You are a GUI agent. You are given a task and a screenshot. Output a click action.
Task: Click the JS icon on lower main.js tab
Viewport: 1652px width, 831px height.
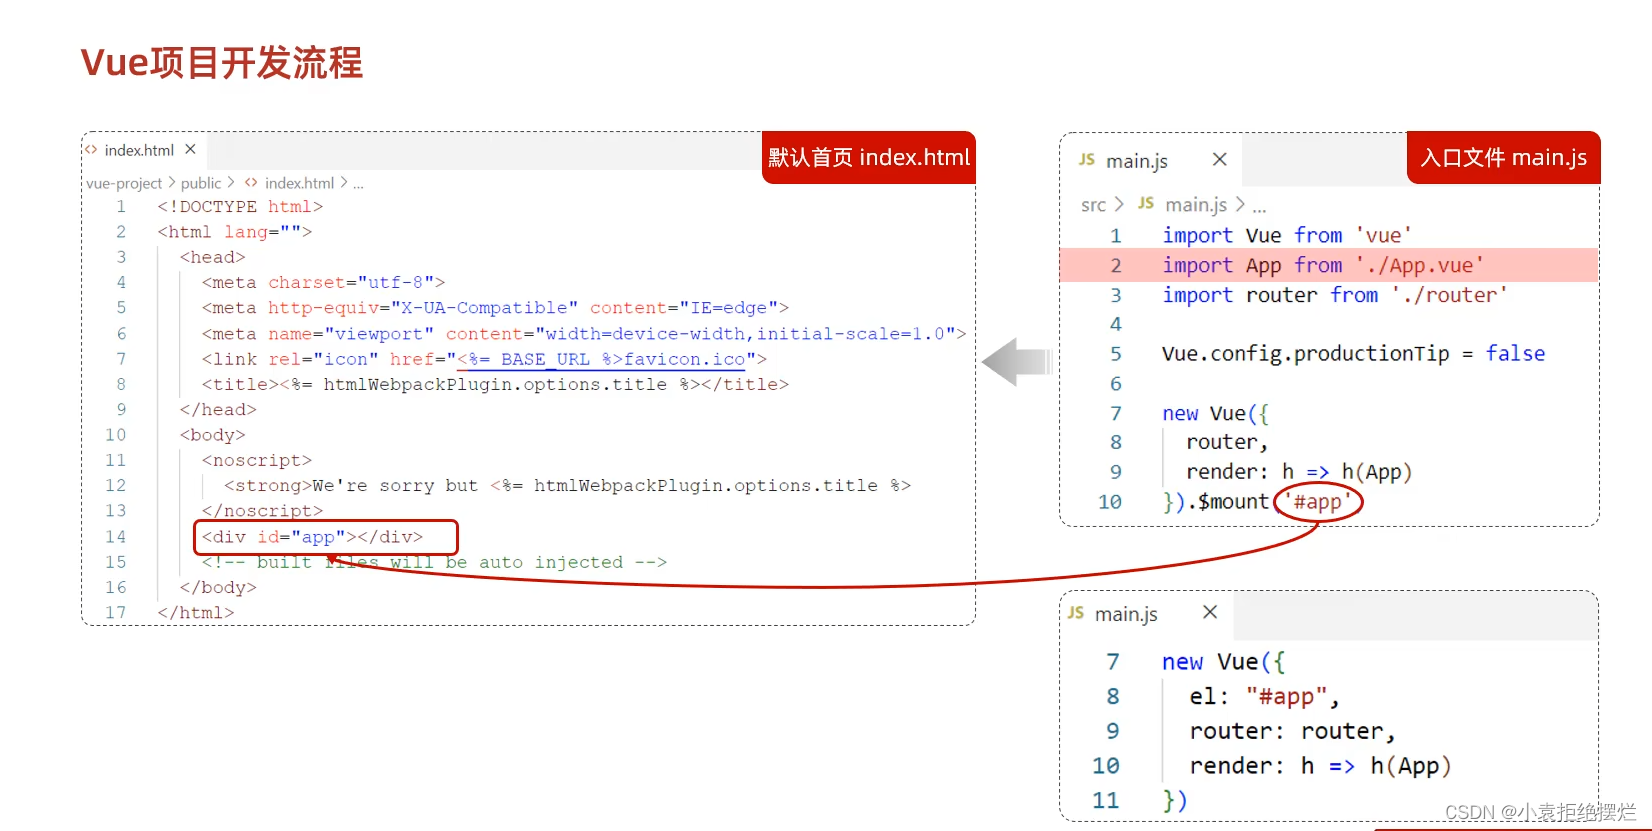pos(1076,613)
